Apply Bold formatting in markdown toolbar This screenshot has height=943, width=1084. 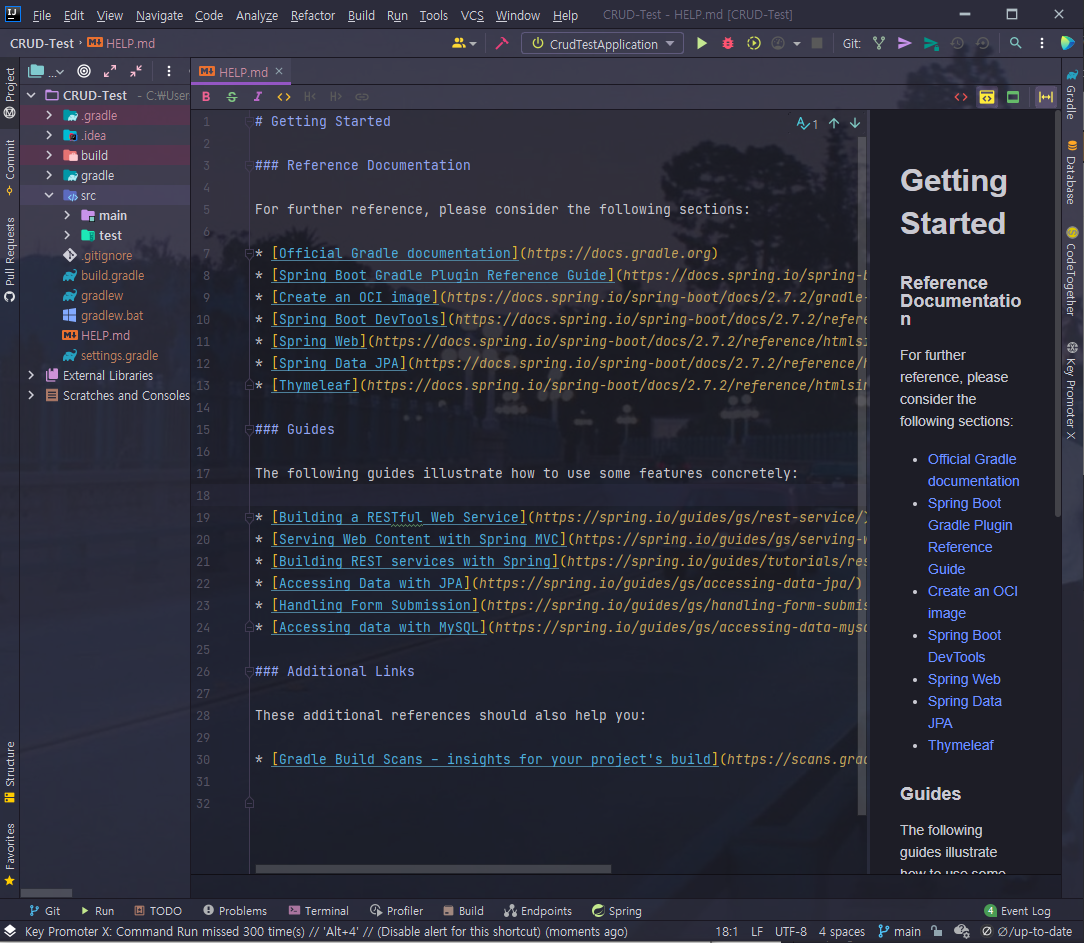(206, 97)
